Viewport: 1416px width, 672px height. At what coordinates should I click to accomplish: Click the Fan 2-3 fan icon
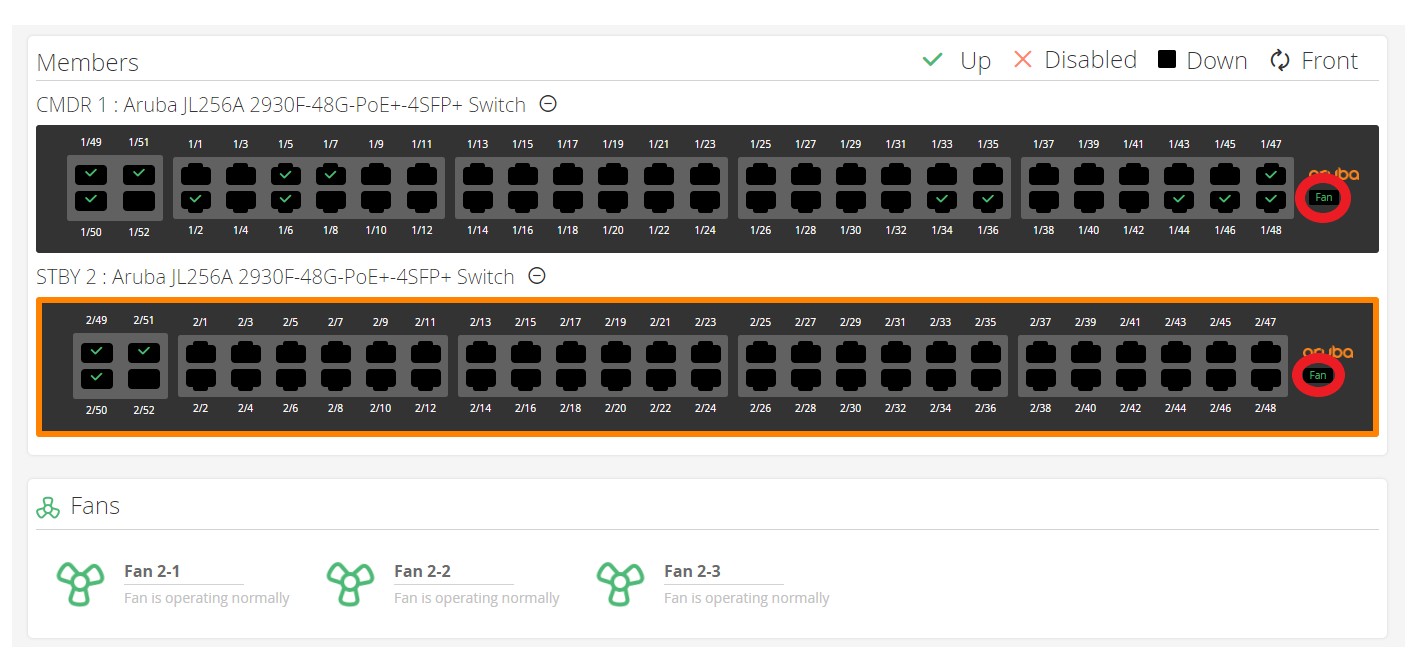pos(619,584)
